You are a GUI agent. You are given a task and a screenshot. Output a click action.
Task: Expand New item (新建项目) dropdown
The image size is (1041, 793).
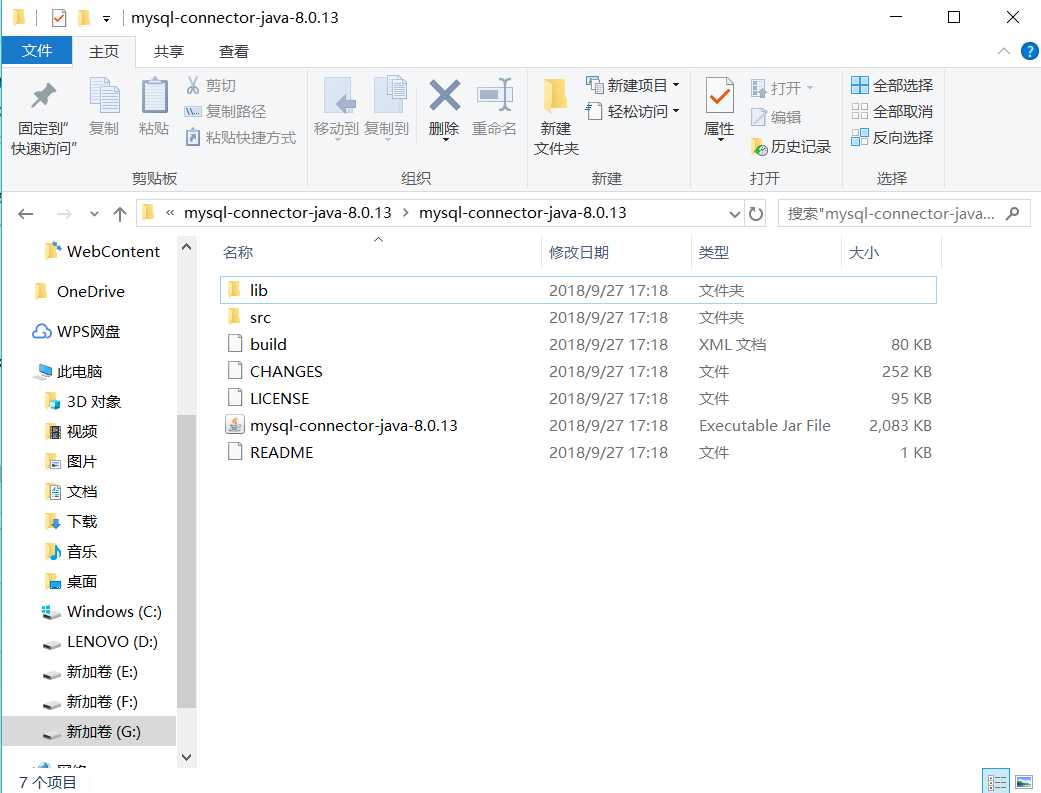[x=676, y=85]
